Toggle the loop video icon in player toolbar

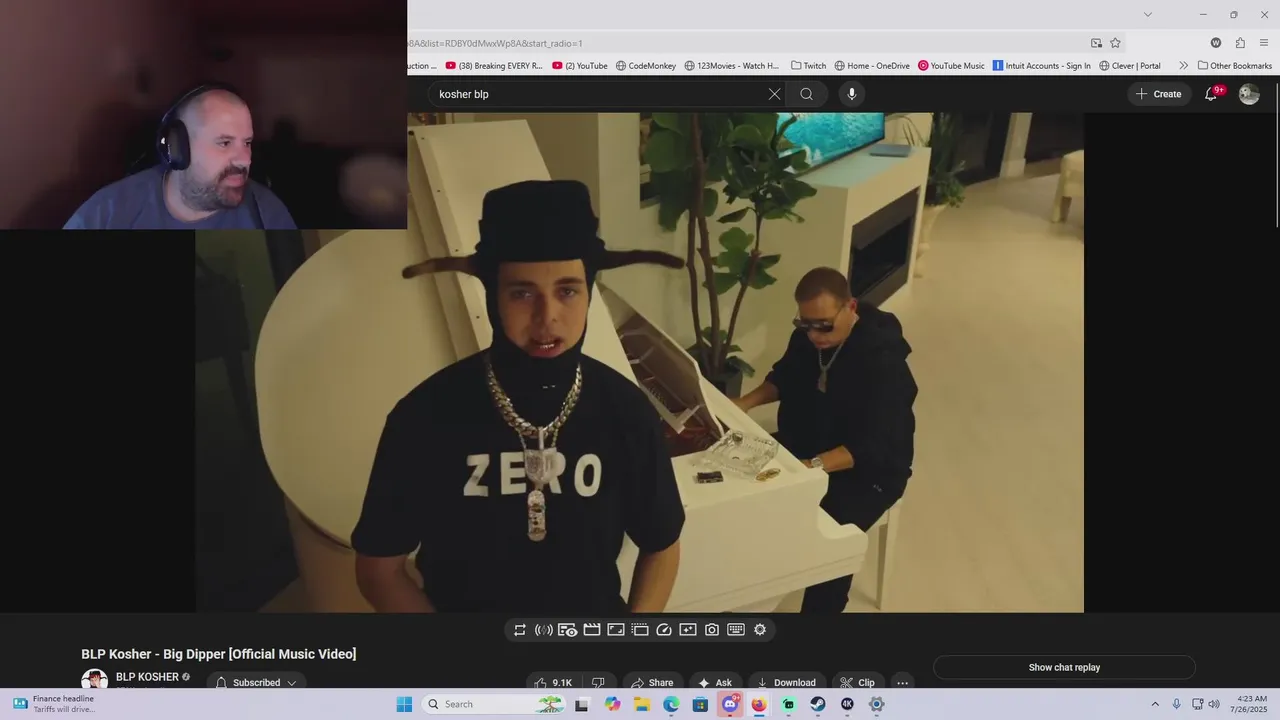[520, 630]
